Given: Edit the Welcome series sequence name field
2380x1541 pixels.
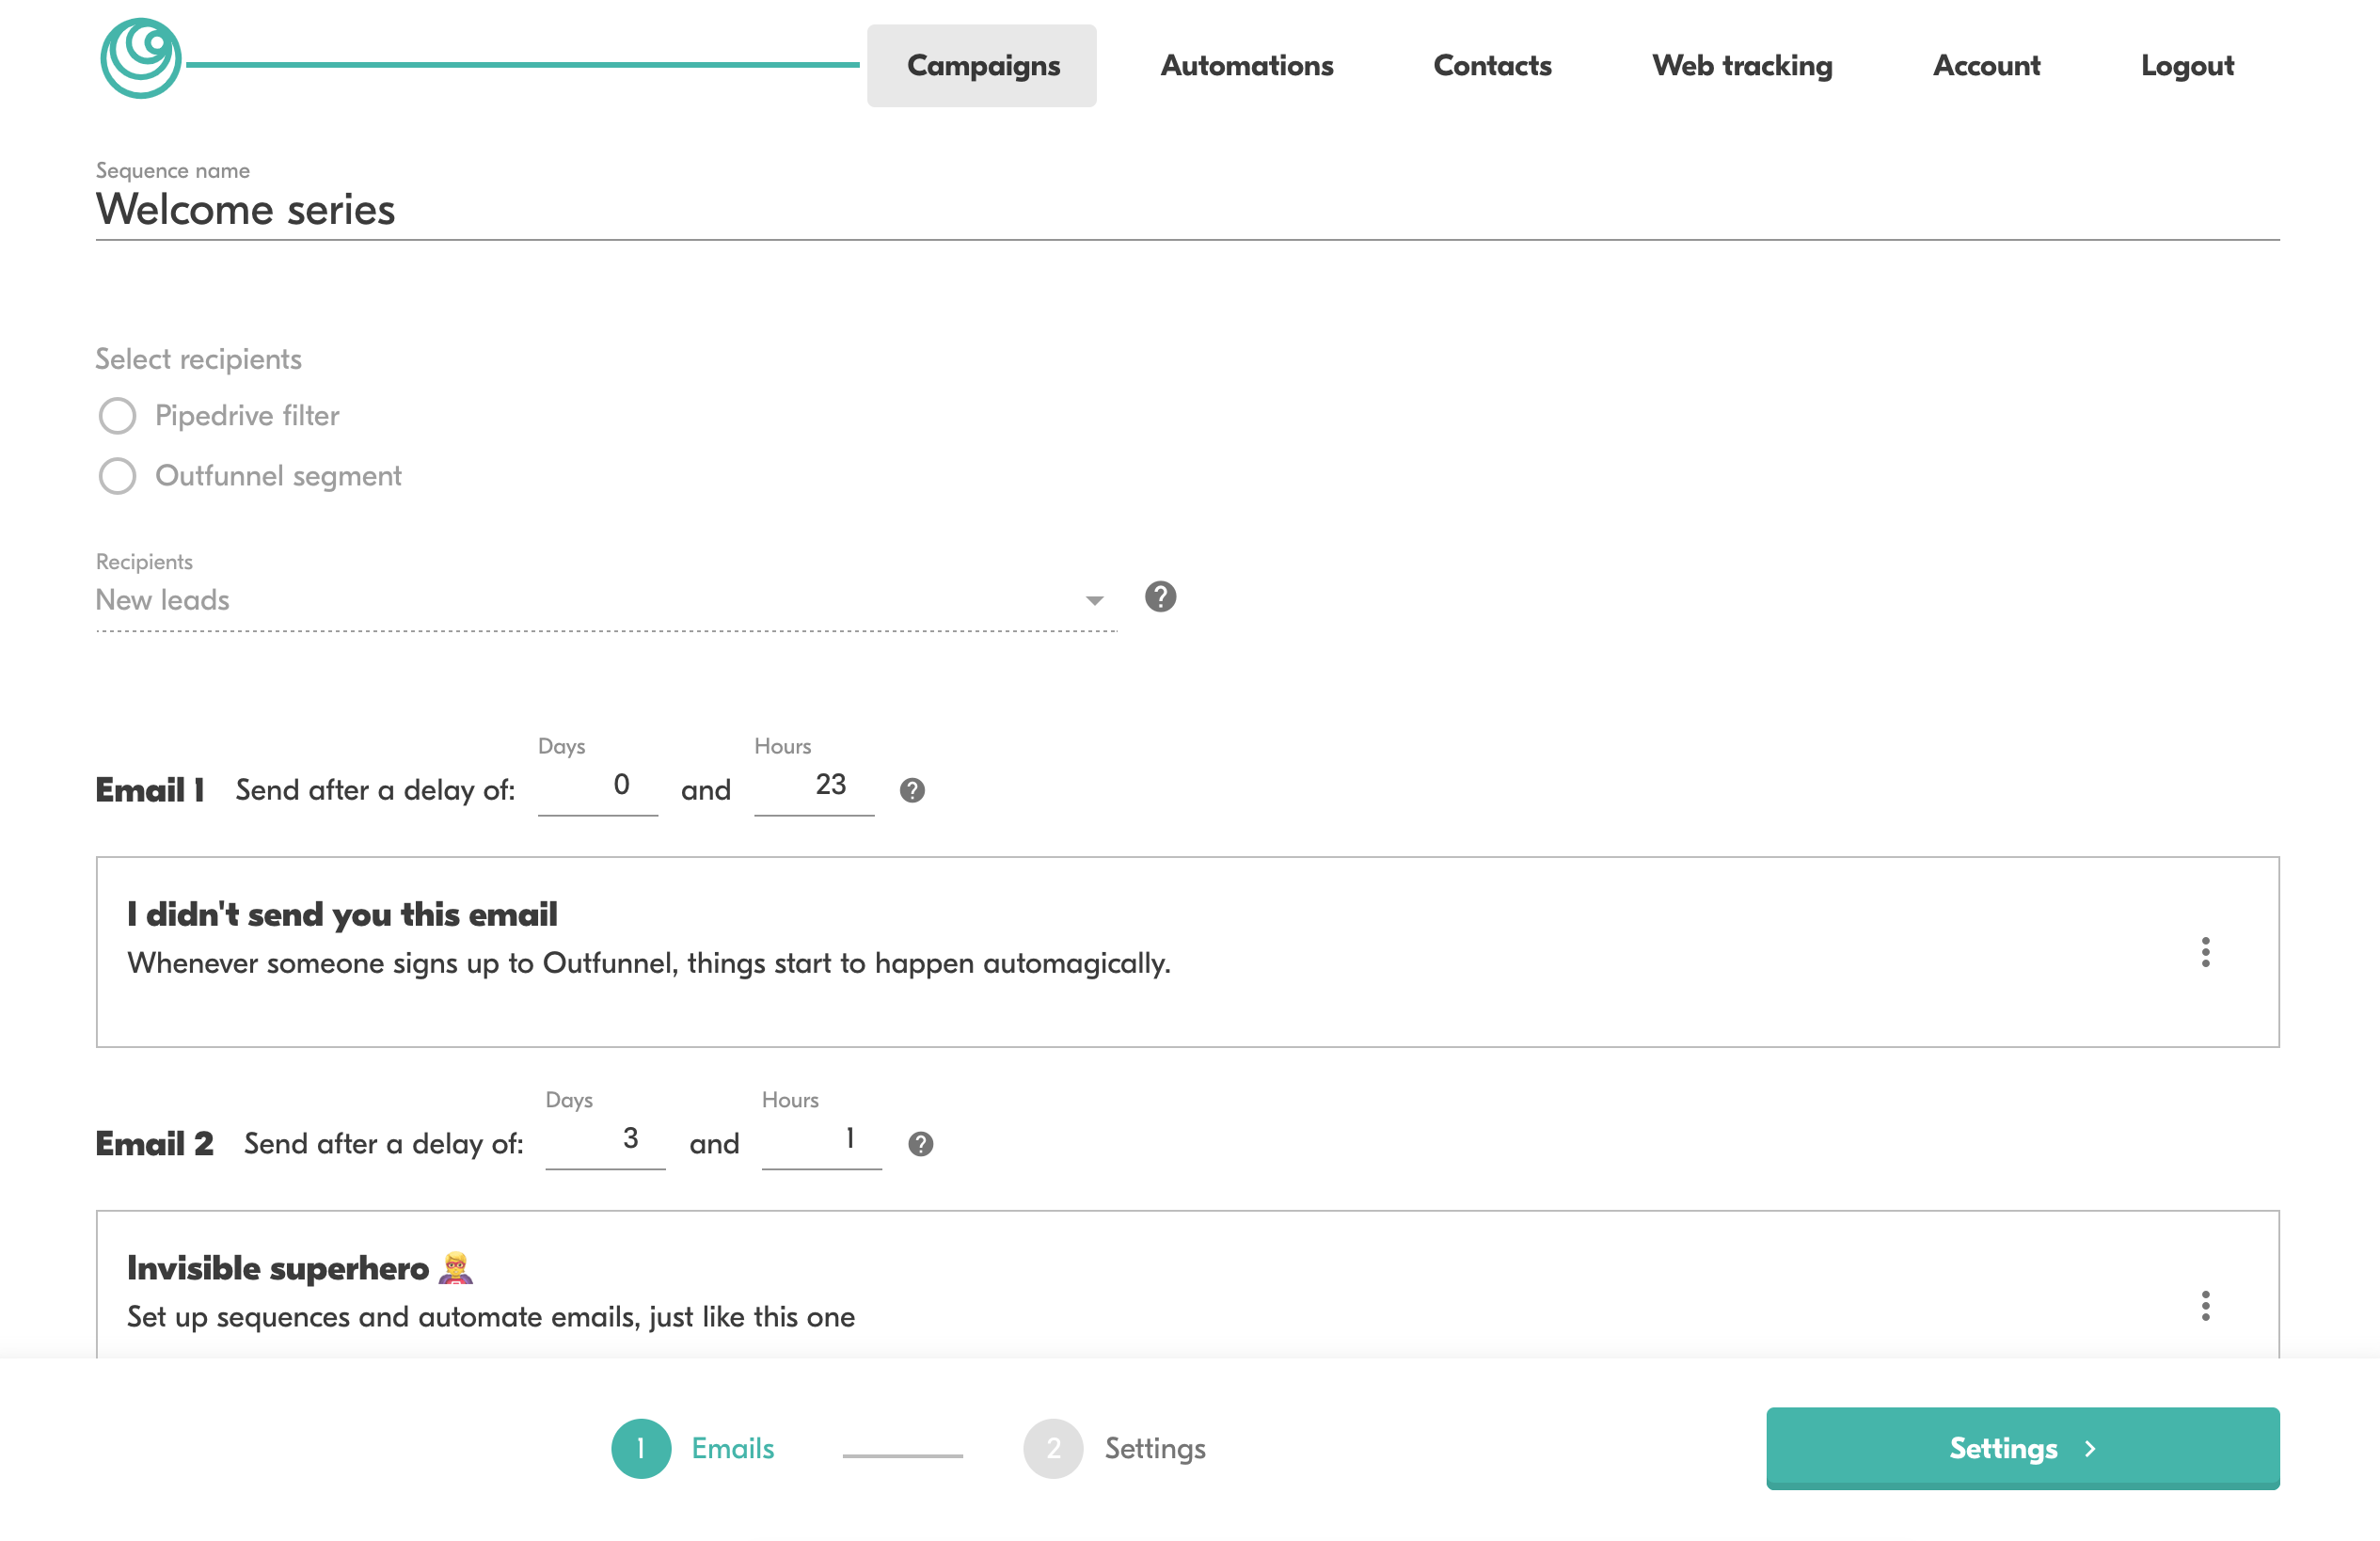Looking at the screenshot, I should click(x=1187, y=210).
